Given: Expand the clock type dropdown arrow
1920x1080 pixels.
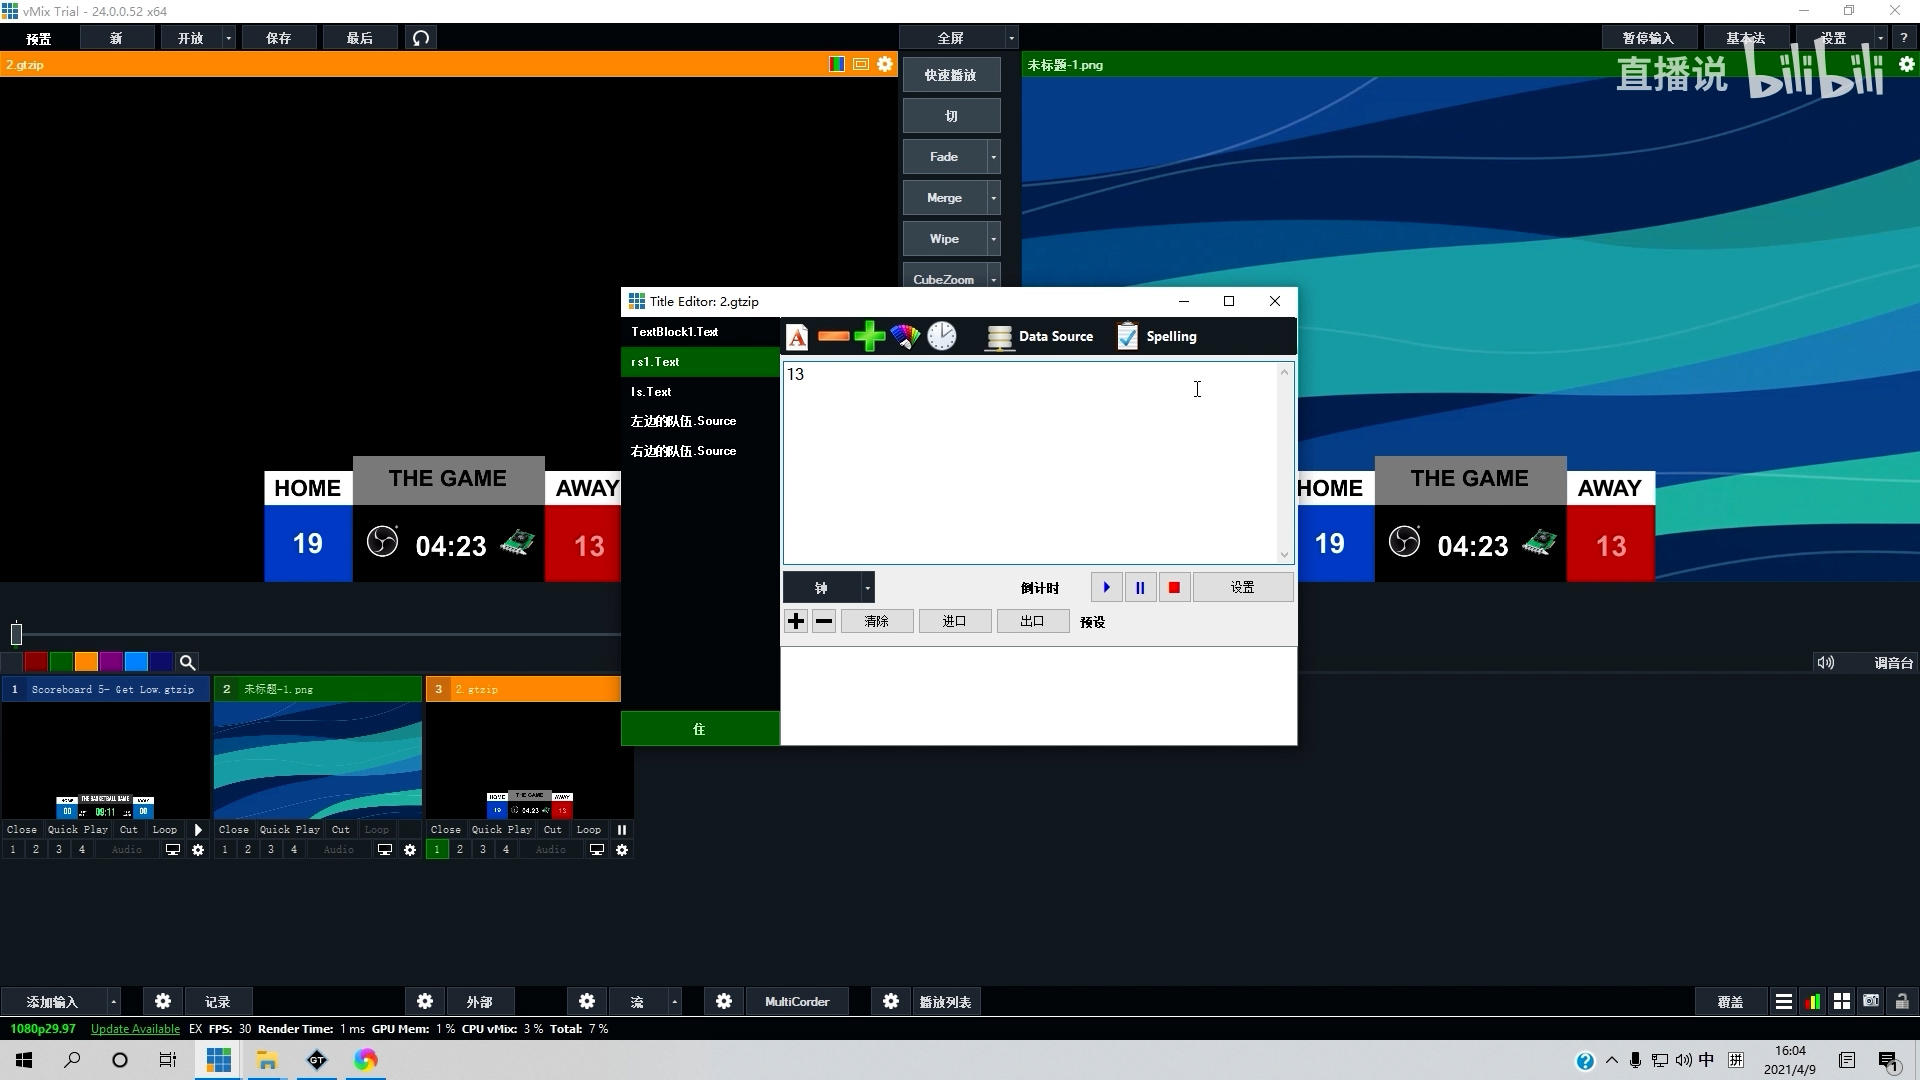Looking at the screenshot, I should tap(867, 588).
